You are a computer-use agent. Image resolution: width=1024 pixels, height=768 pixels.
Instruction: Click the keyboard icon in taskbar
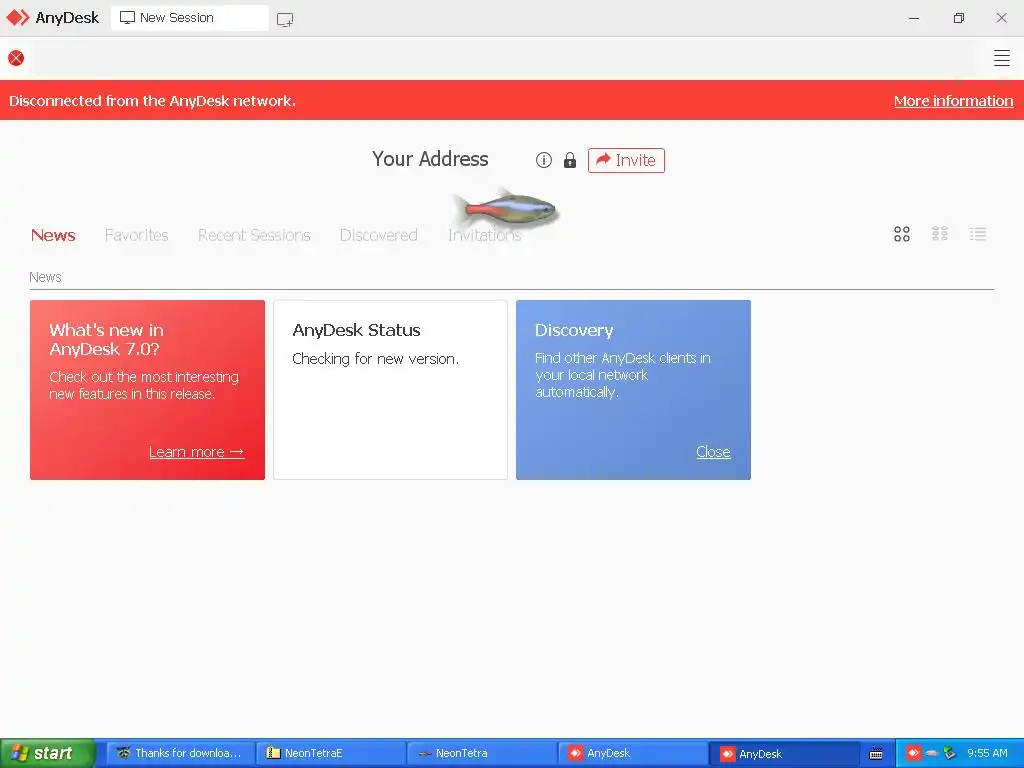pos(876,754)
